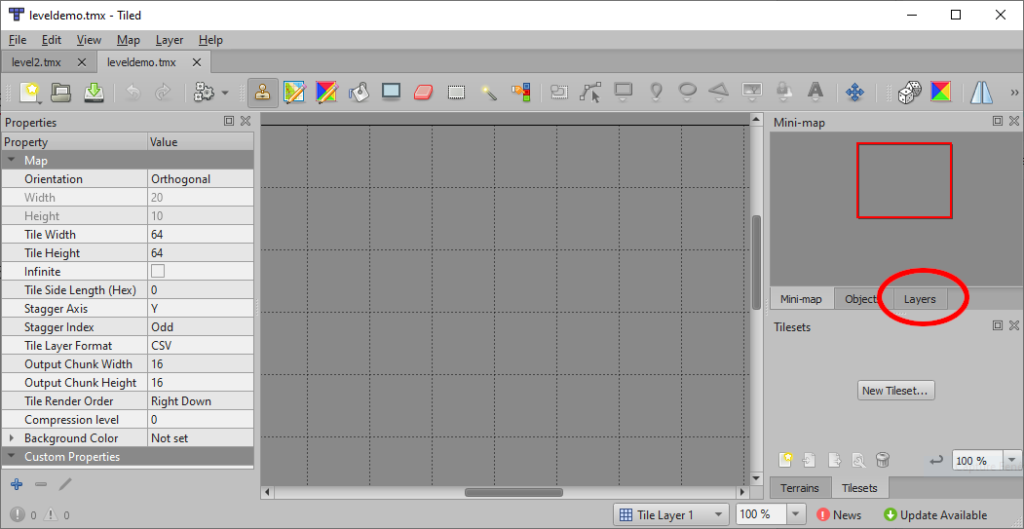Click the New document toolbar icon

30,93
